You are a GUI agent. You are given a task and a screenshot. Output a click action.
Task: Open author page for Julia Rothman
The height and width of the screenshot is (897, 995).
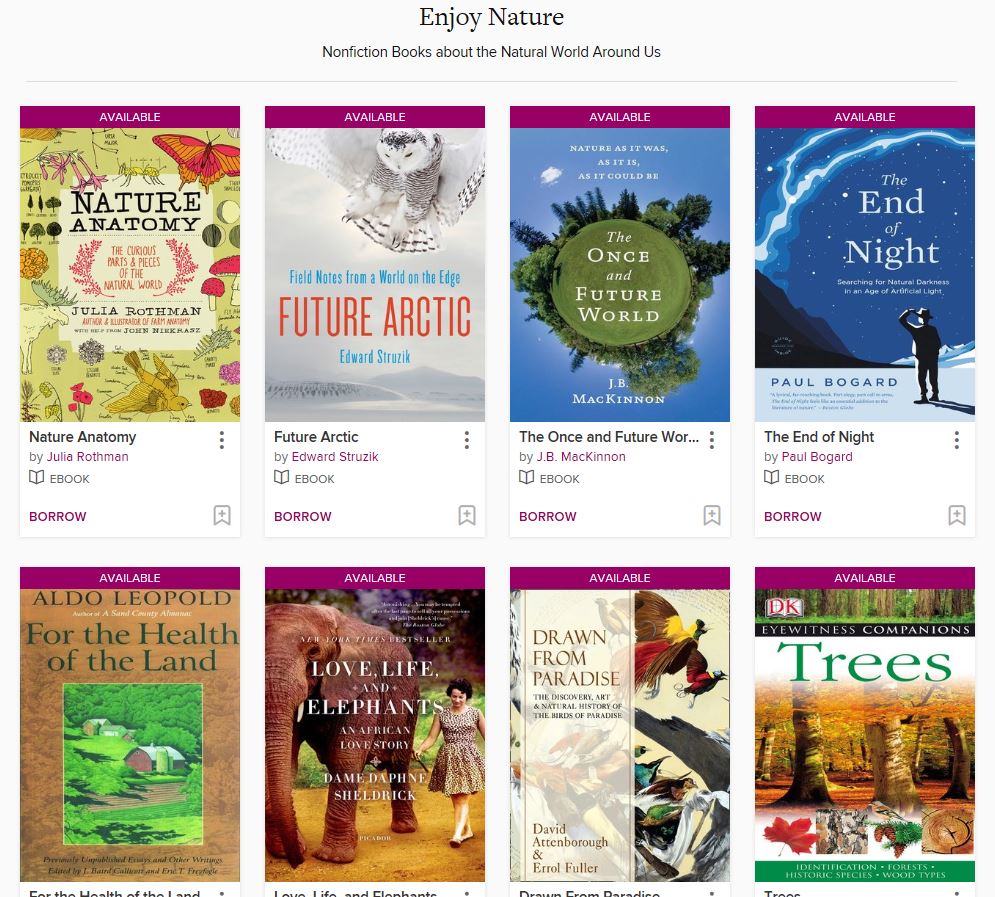[x=88, y=457]
